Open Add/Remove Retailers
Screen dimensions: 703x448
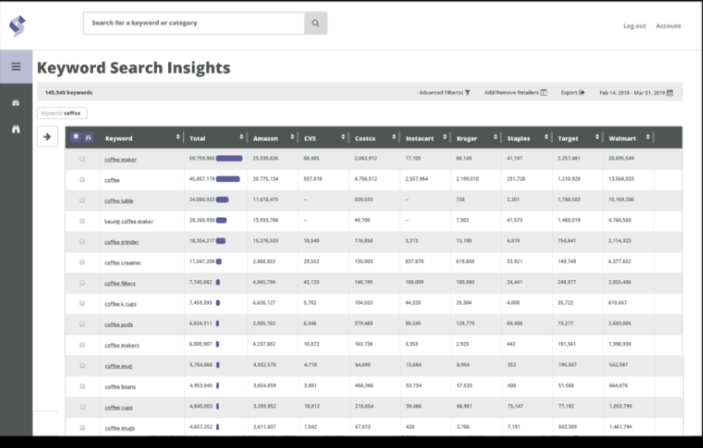pyautogui.click(x=516, y=92)
